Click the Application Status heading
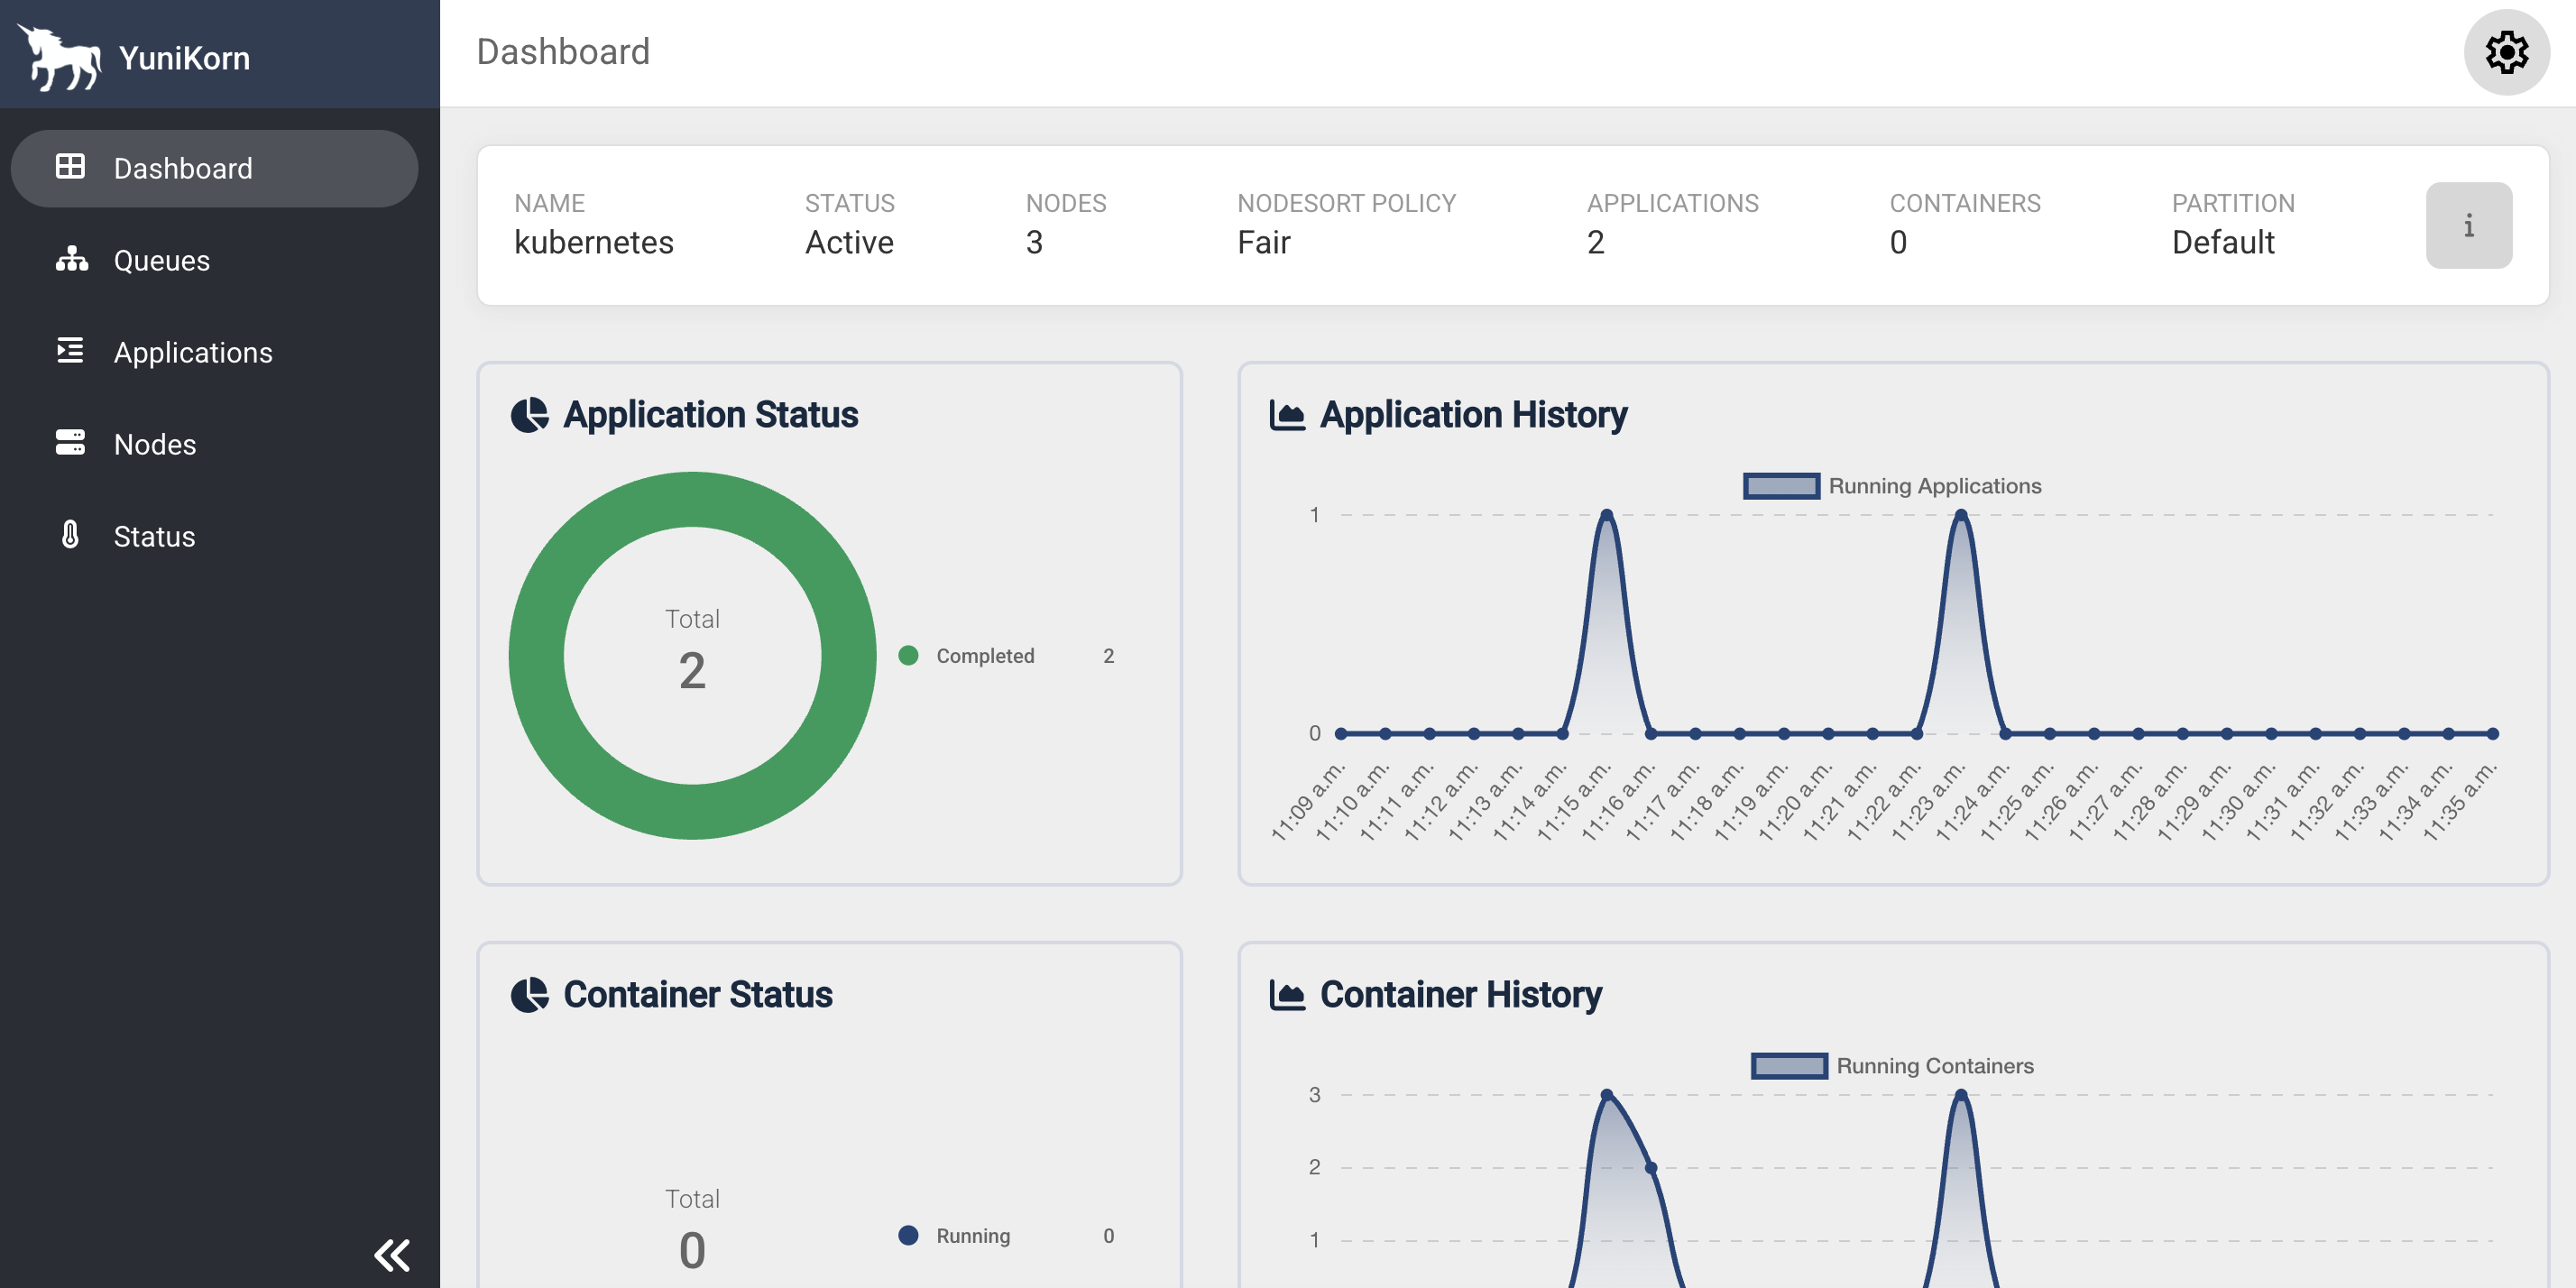Viewport: 2576px width, 1288px height. click(710, 415)
